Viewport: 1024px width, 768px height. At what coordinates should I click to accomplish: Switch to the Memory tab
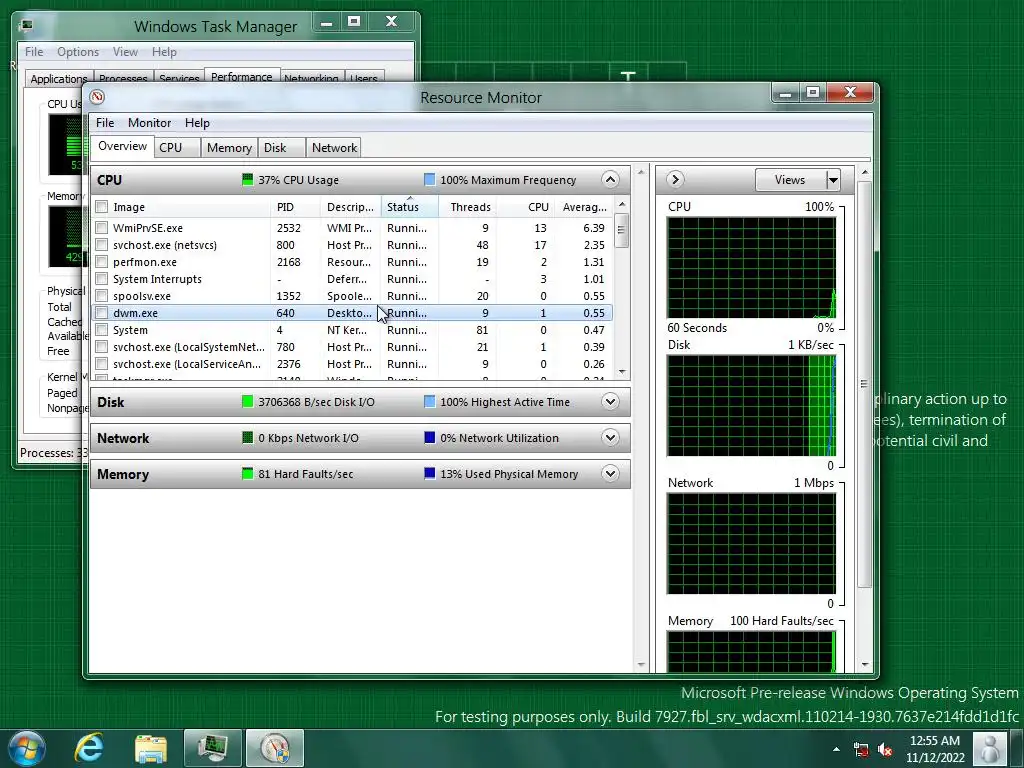(x=229, y=148)
